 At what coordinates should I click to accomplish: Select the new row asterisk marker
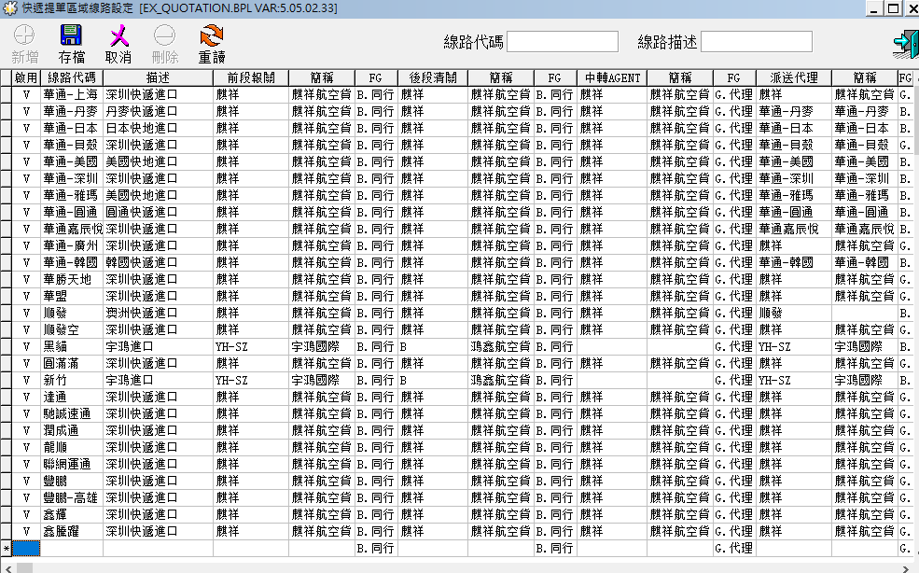(x=6, y=549)
